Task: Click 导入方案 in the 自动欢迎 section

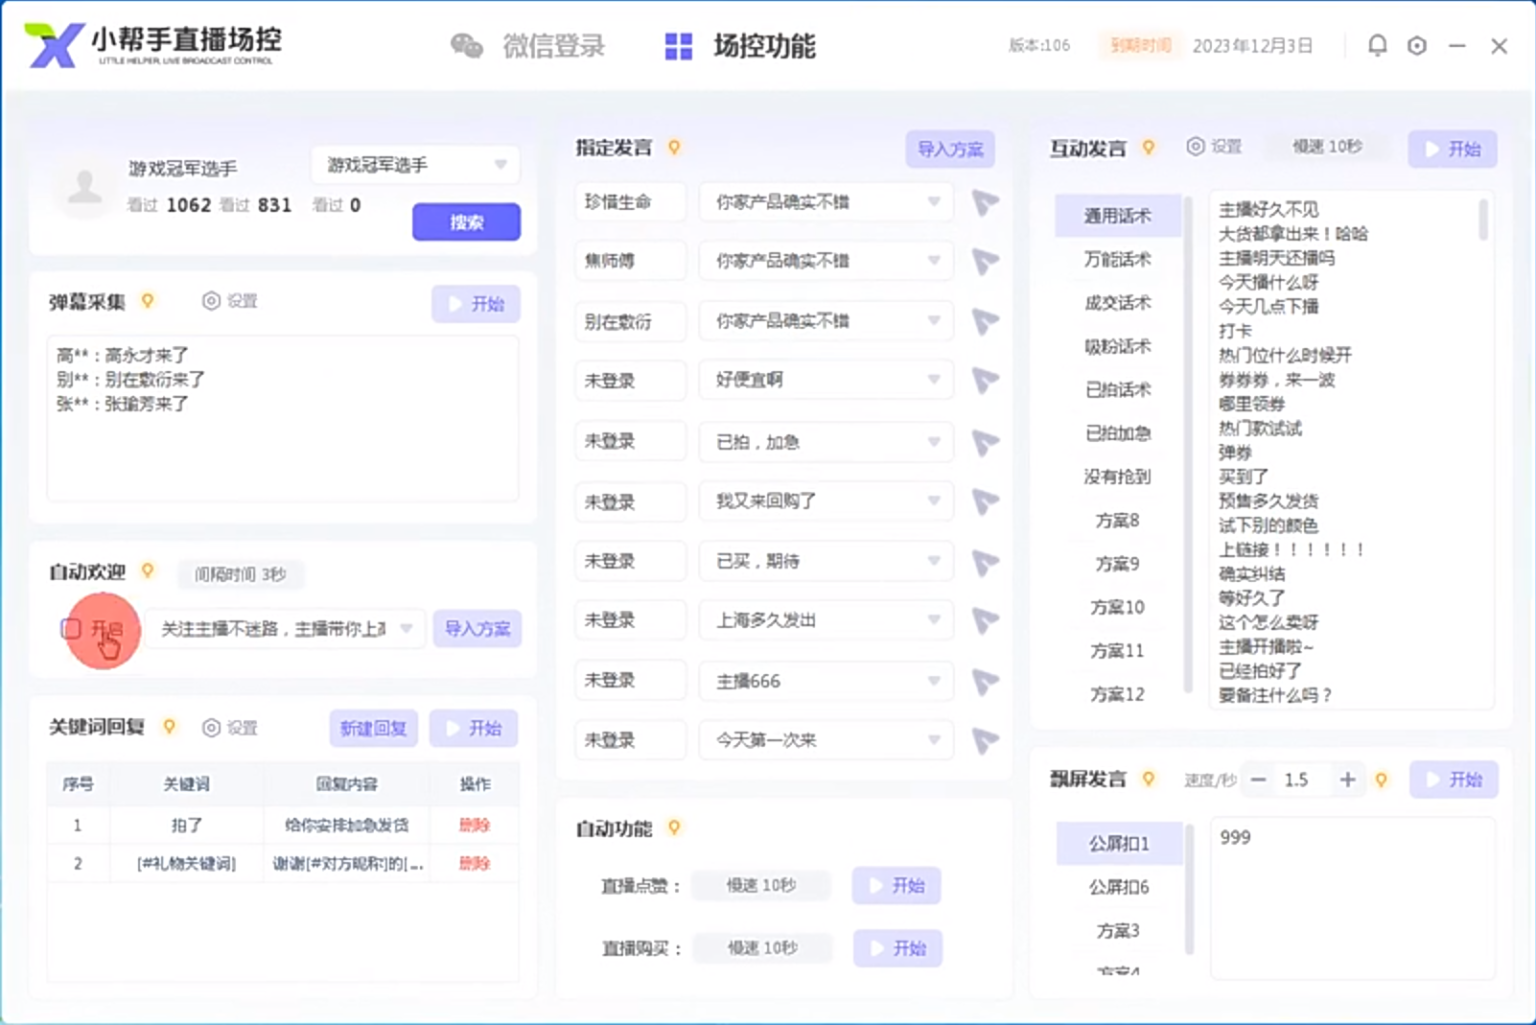Action: (x=477, y=629)
